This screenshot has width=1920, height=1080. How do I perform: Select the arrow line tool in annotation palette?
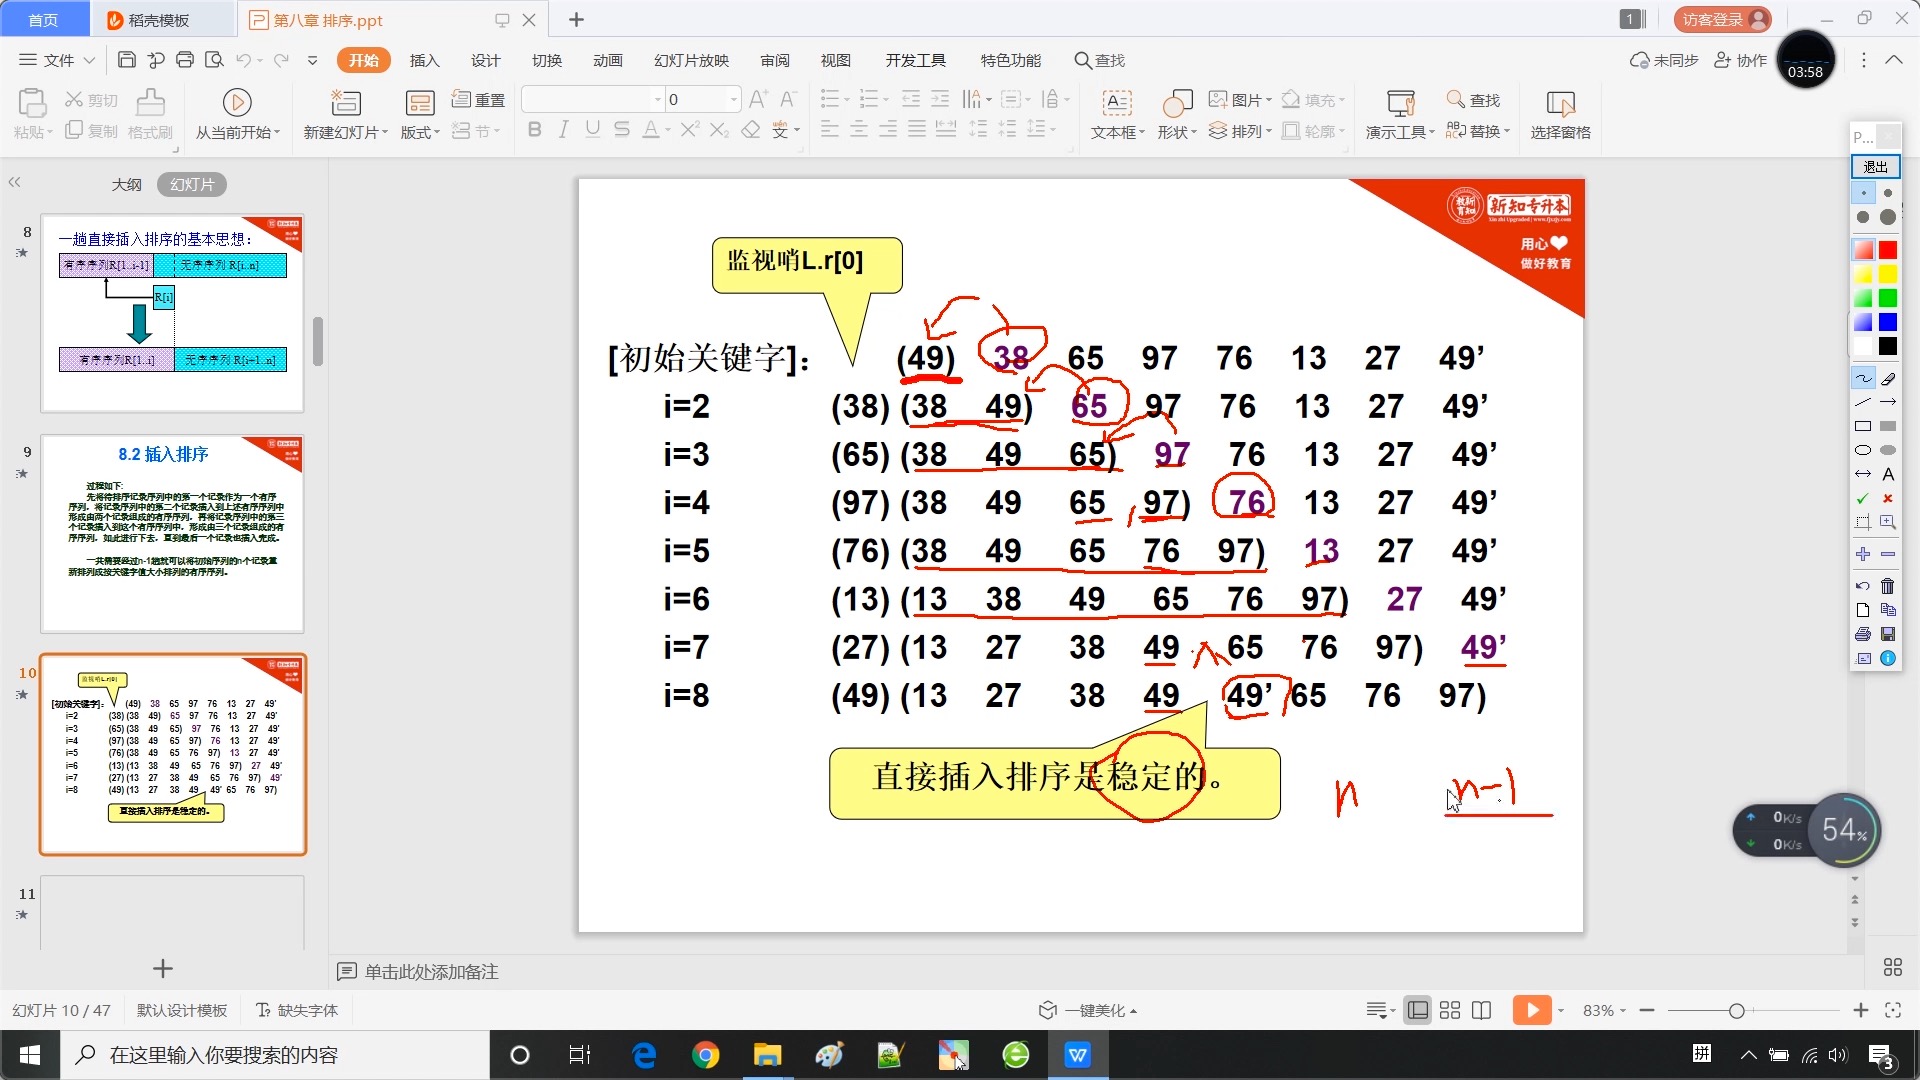point(1888,402)
